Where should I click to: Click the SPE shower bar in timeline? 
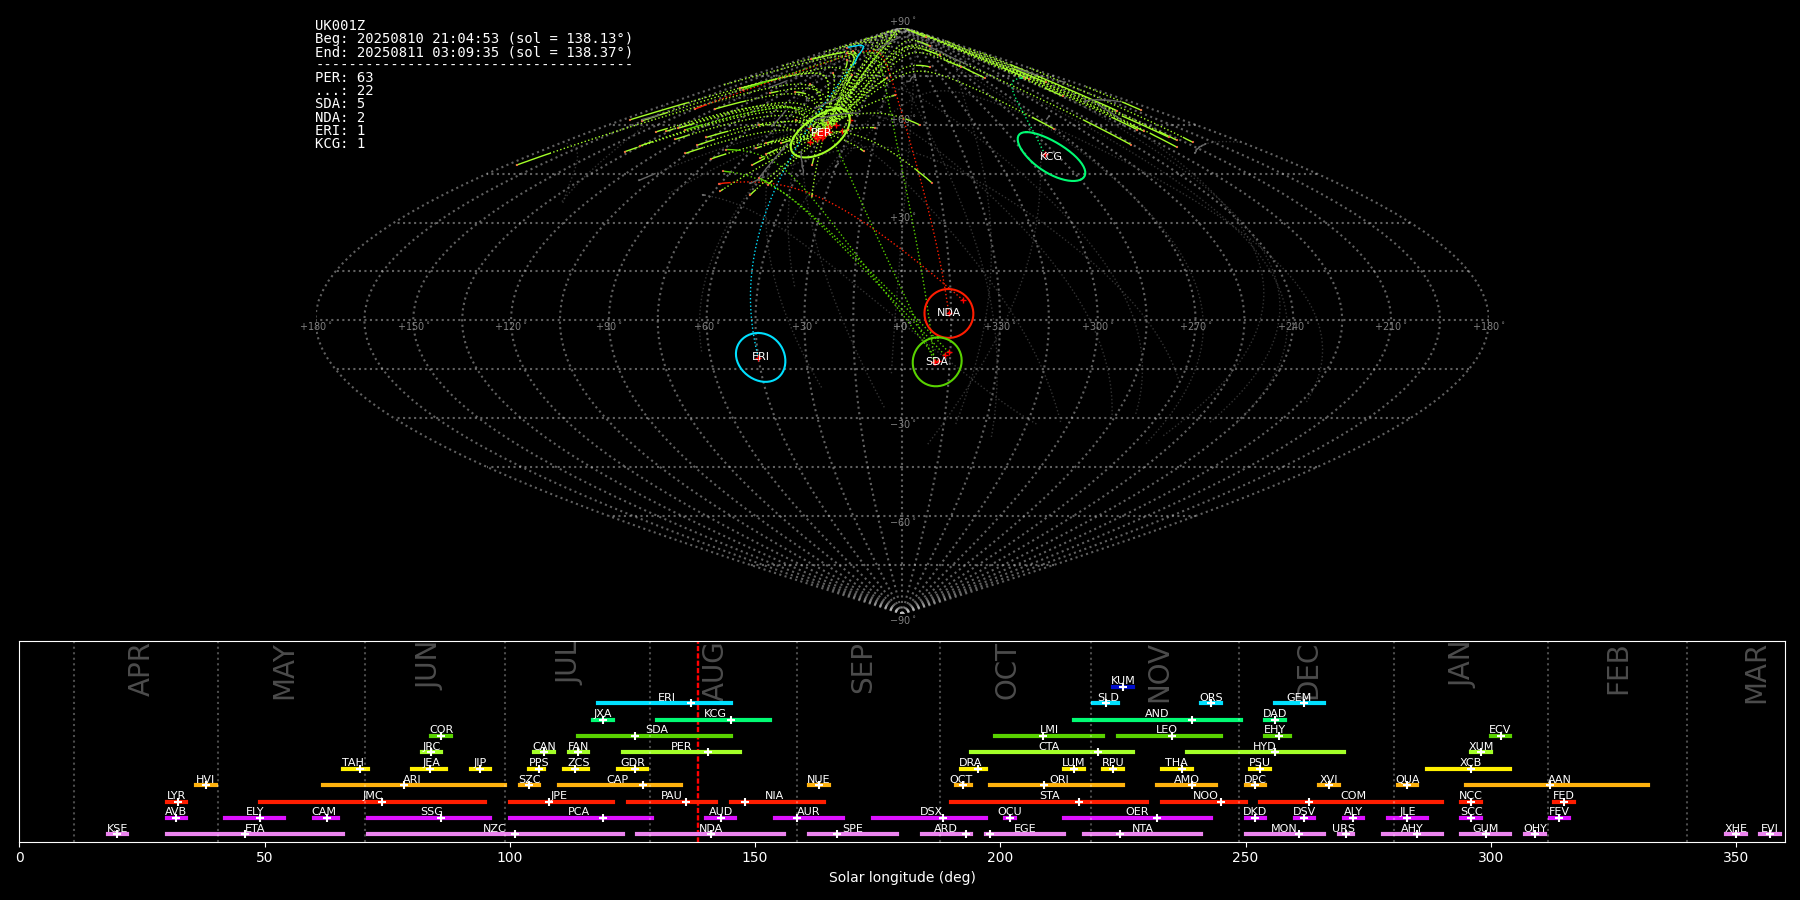pos(853,834)
